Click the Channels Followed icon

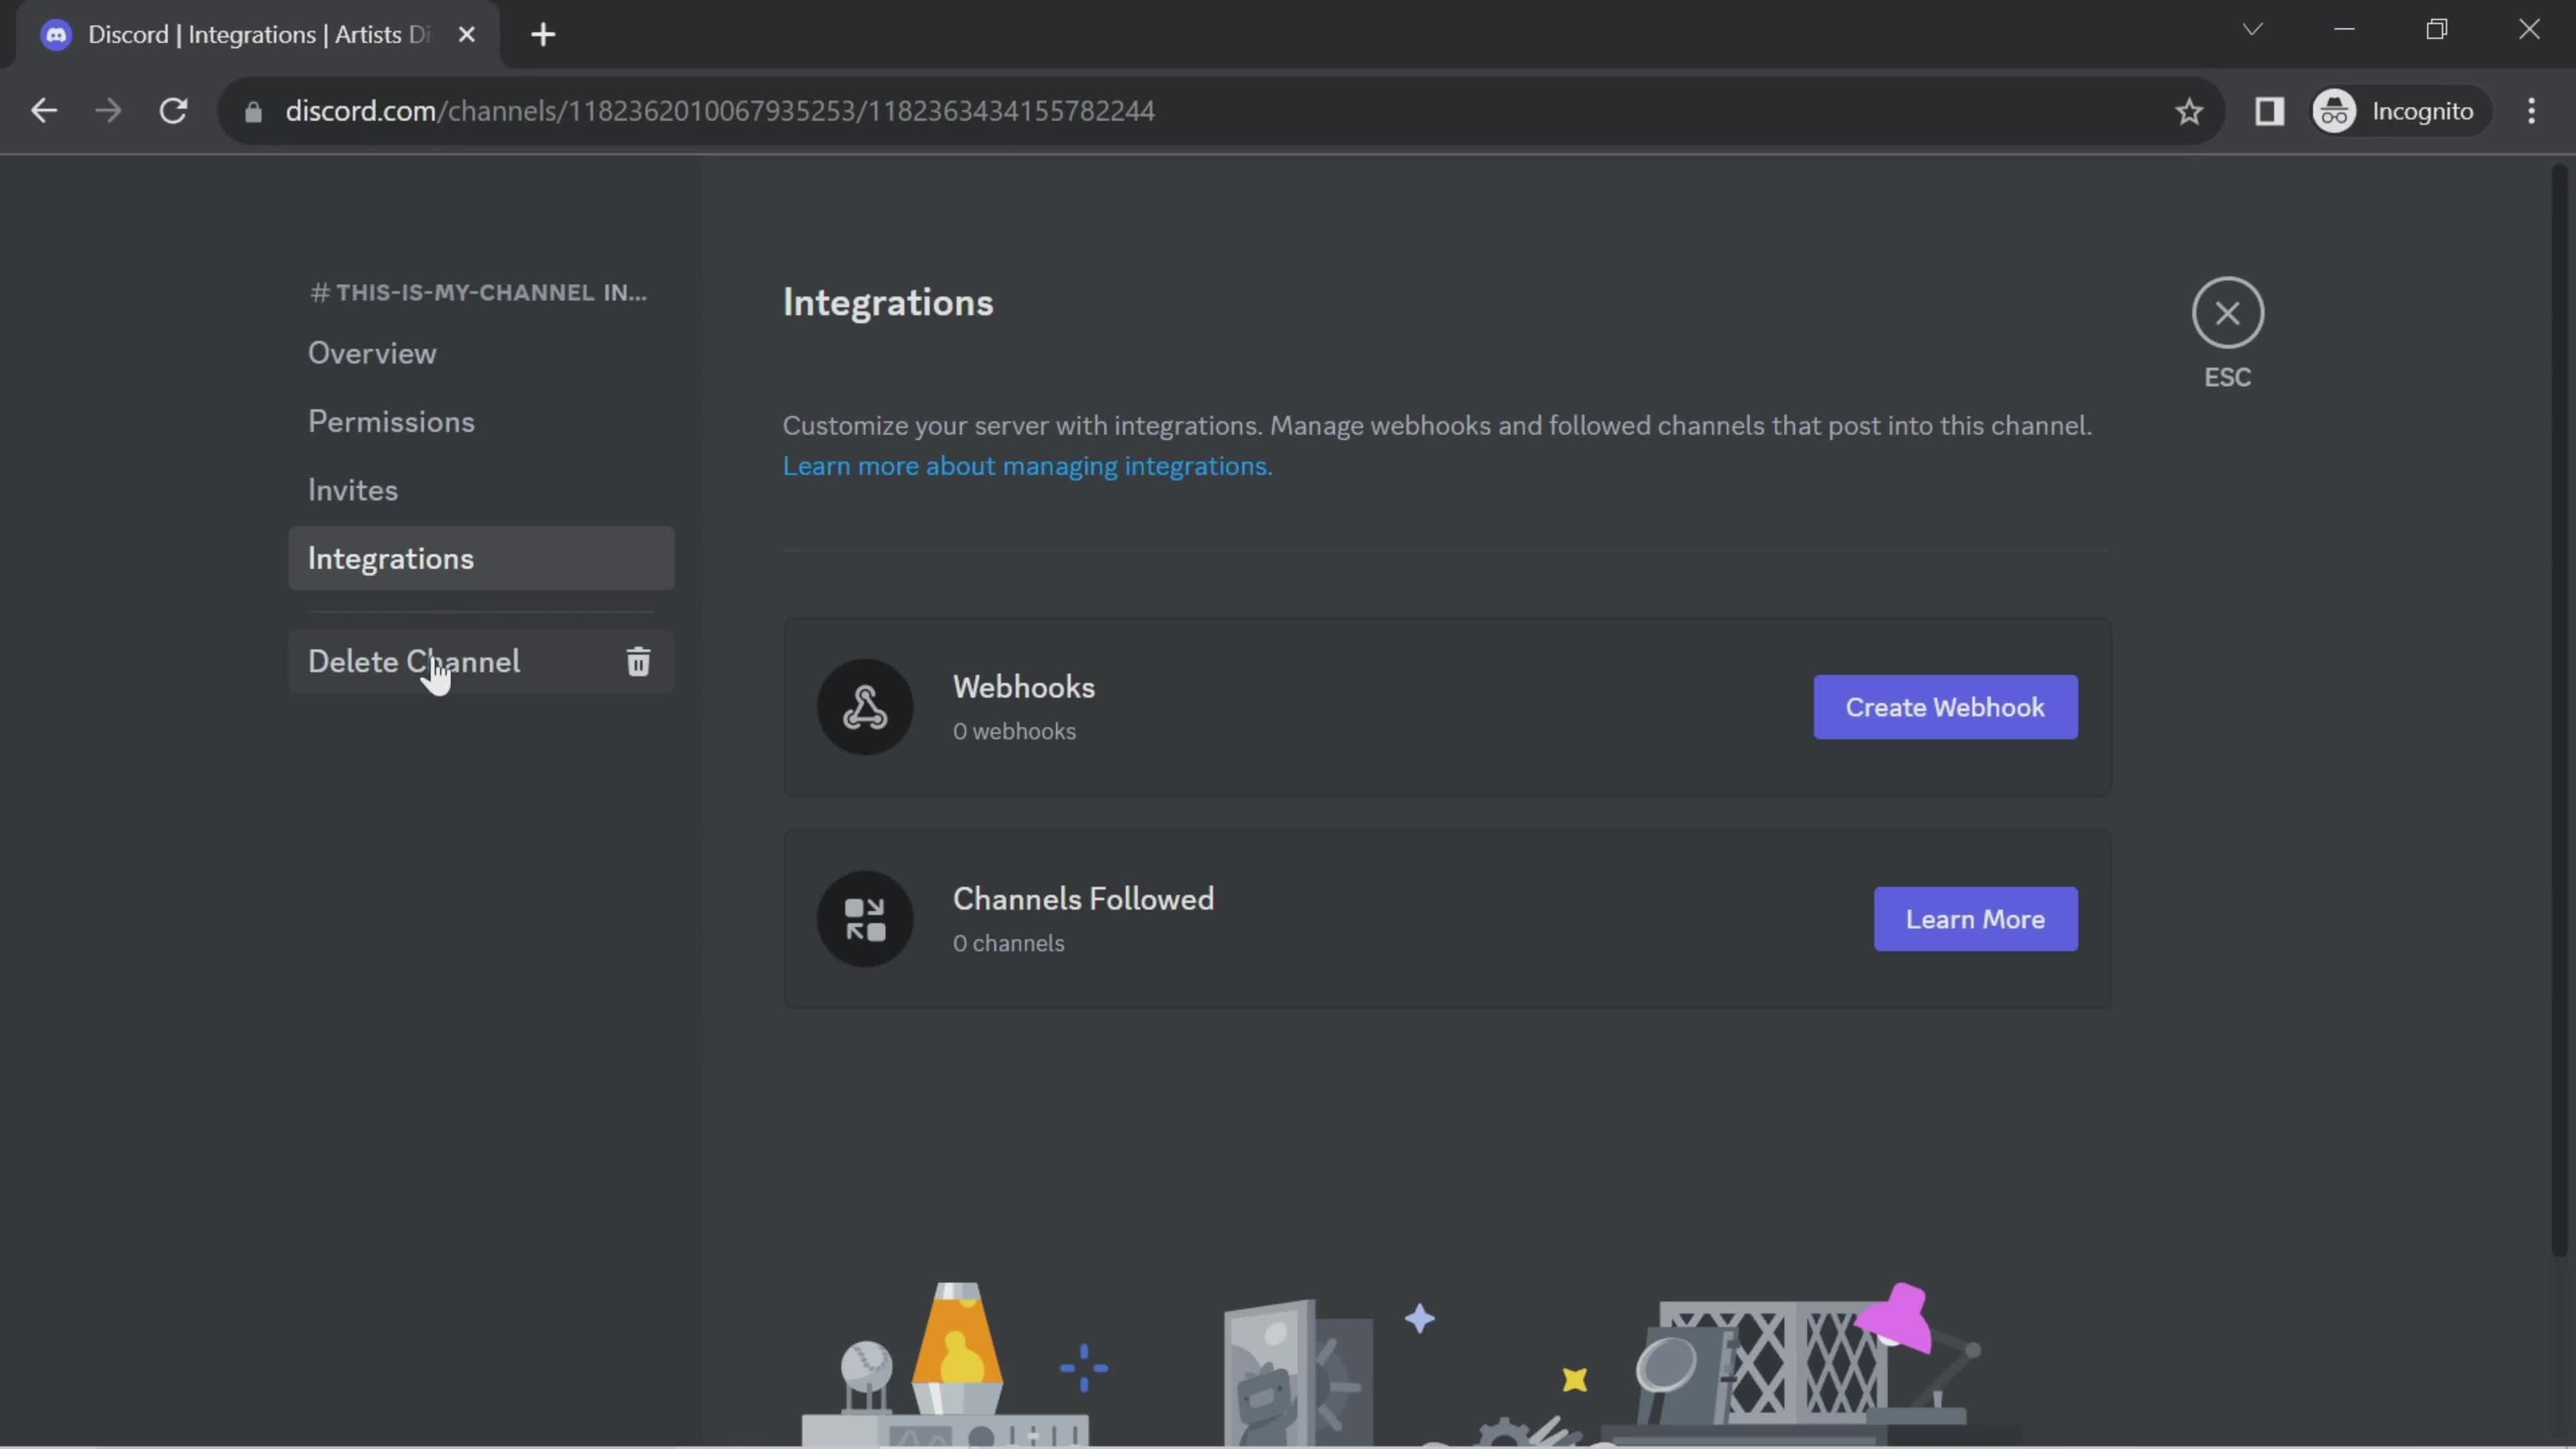865,918
